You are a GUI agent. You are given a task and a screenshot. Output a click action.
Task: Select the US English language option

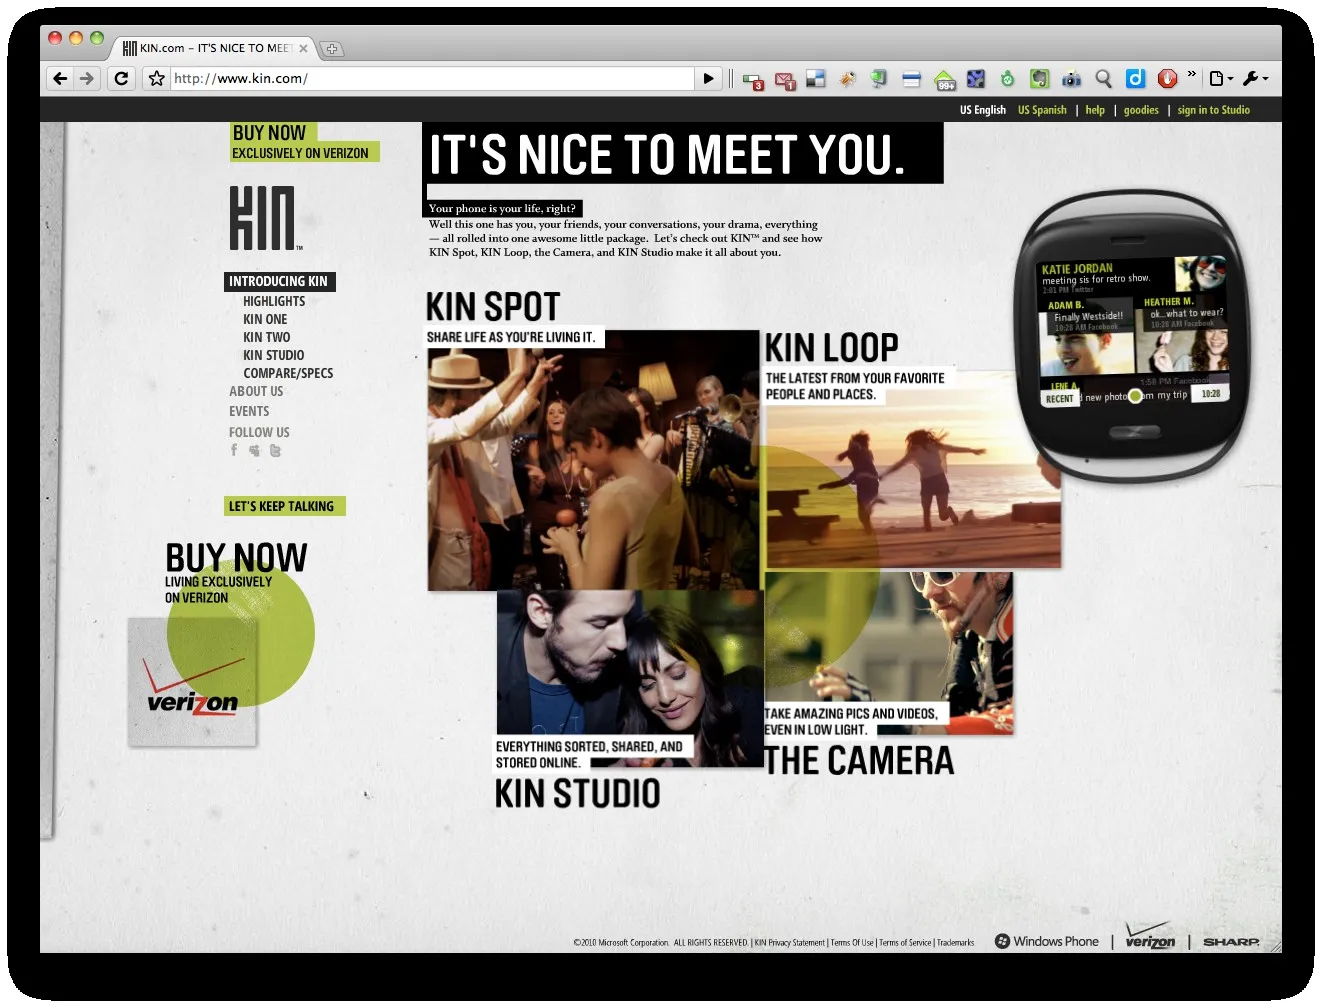(983, 110)
